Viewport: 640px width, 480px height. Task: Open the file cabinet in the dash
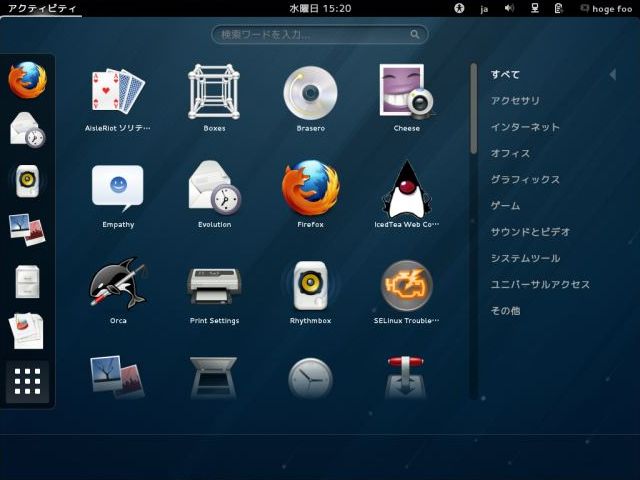pos(27,281)
